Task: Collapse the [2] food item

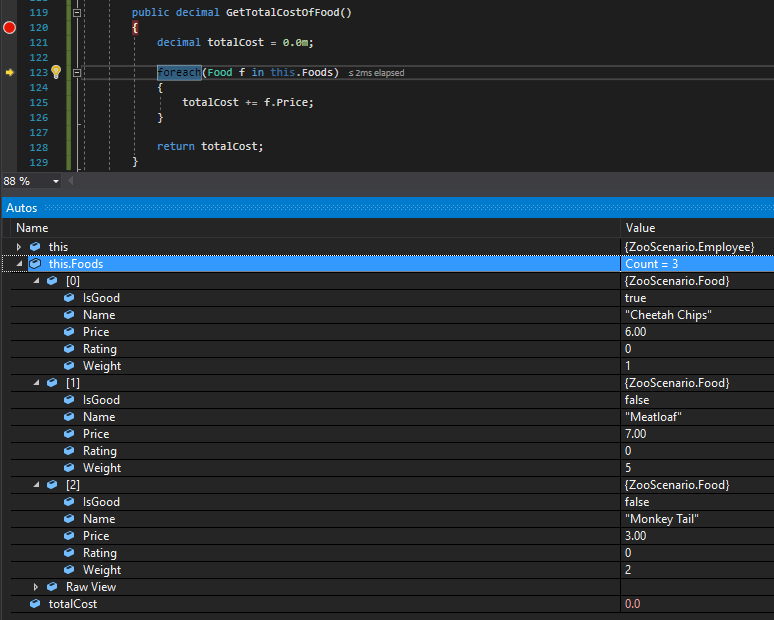Action: 36,485
